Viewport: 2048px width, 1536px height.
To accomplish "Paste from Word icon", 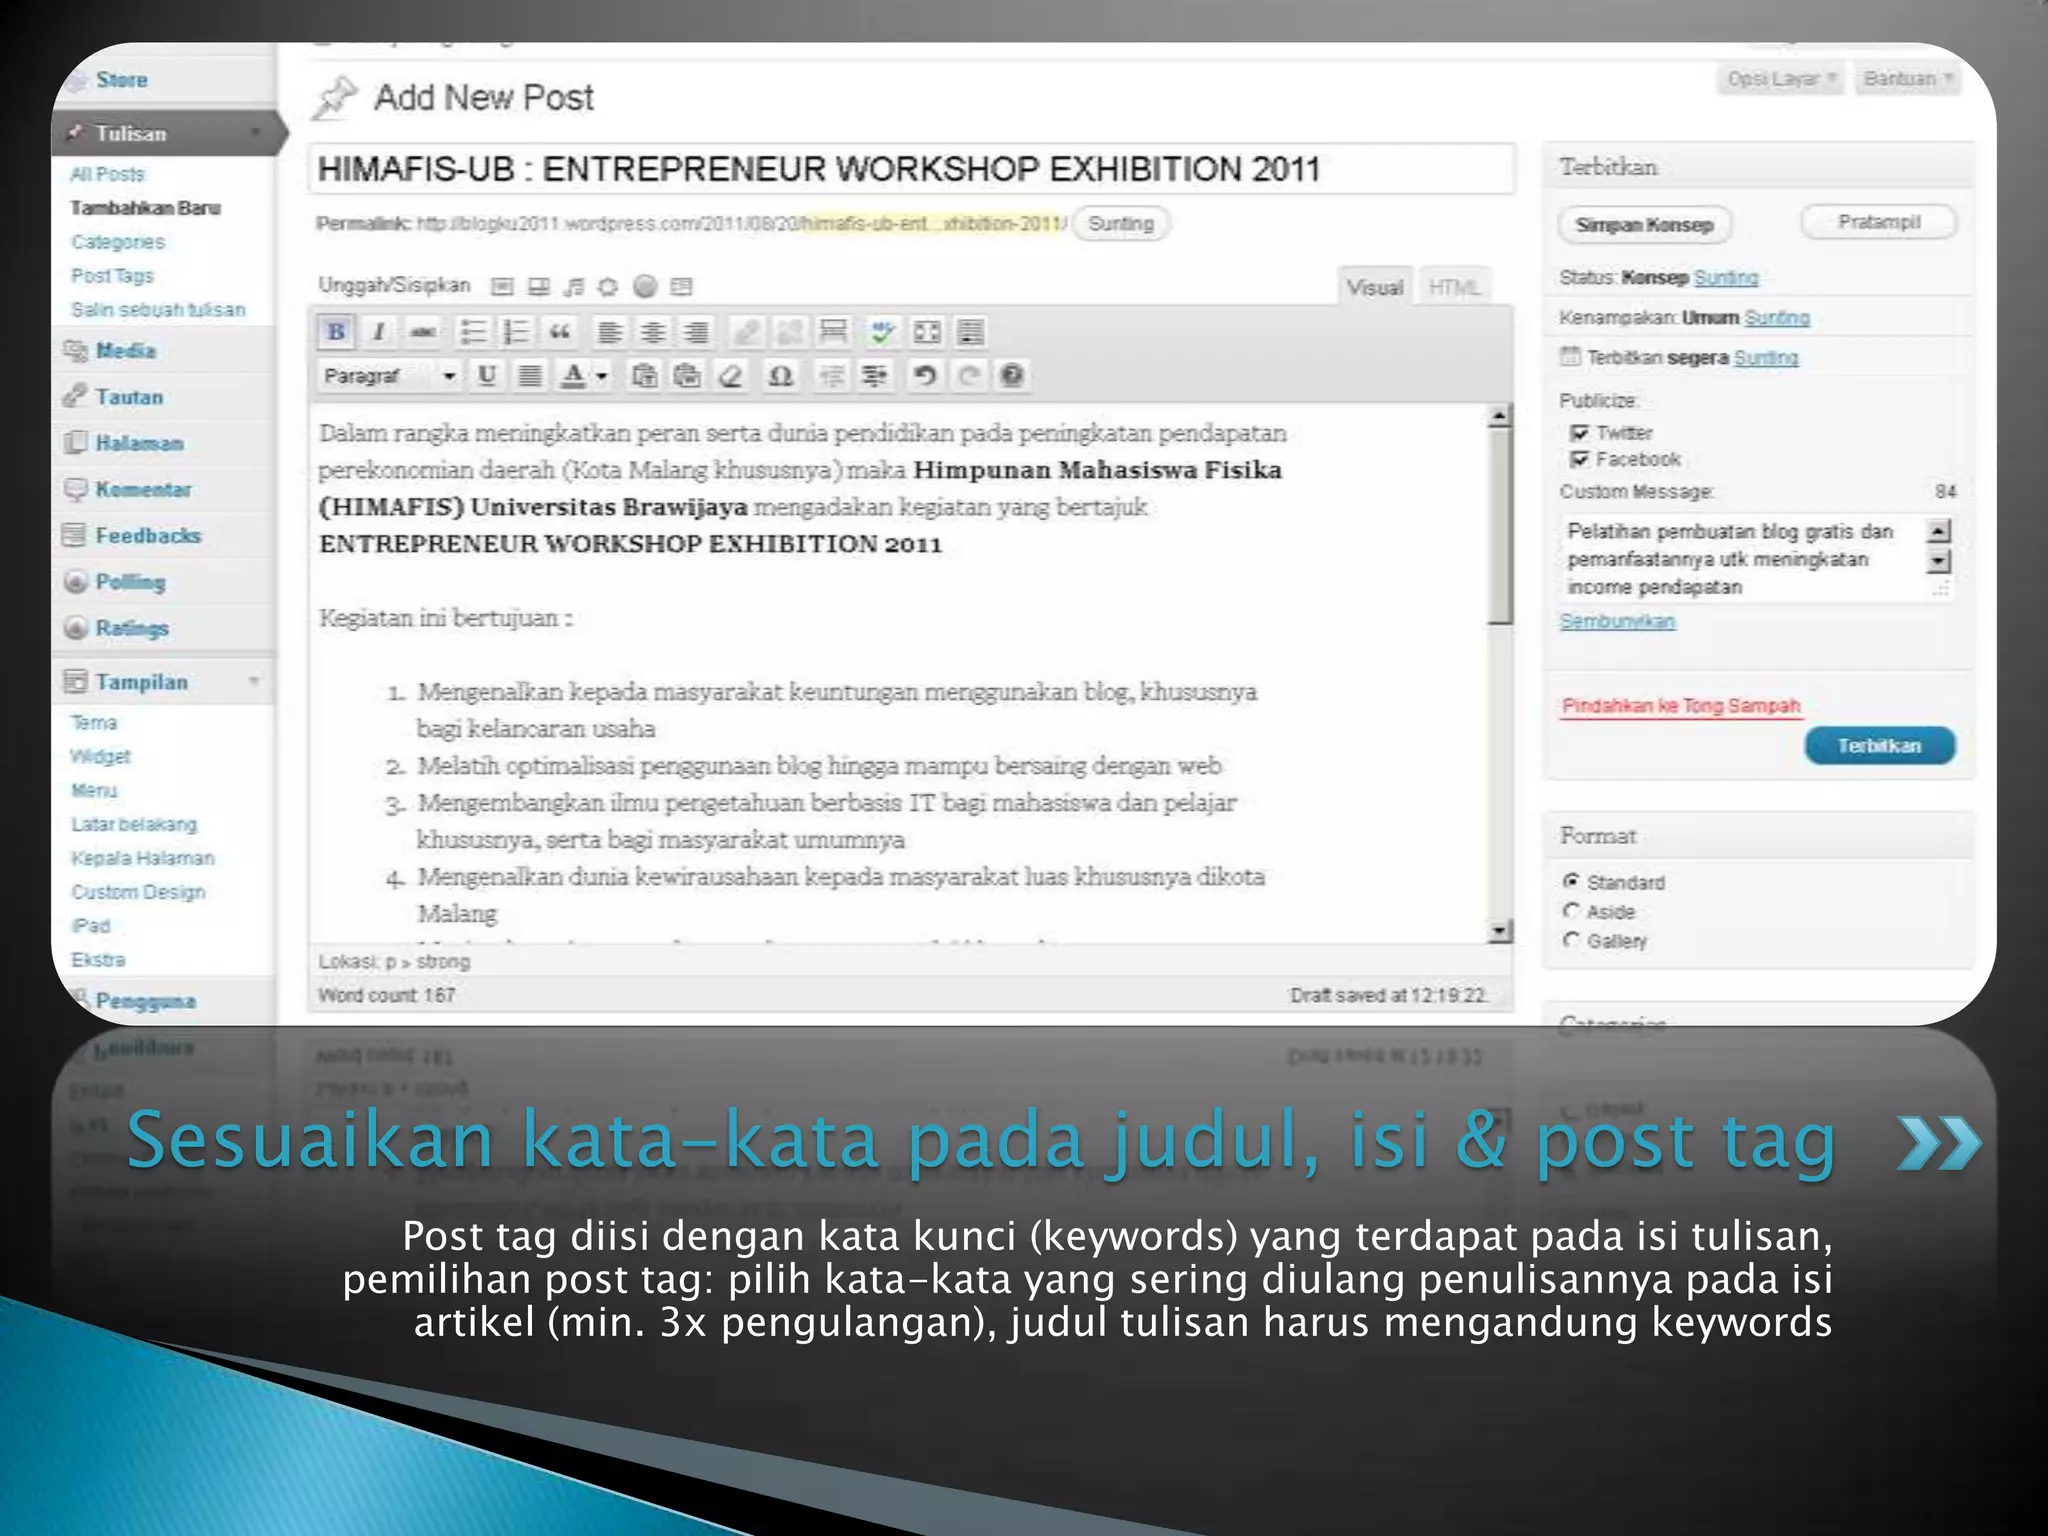I will coord(688,376).
